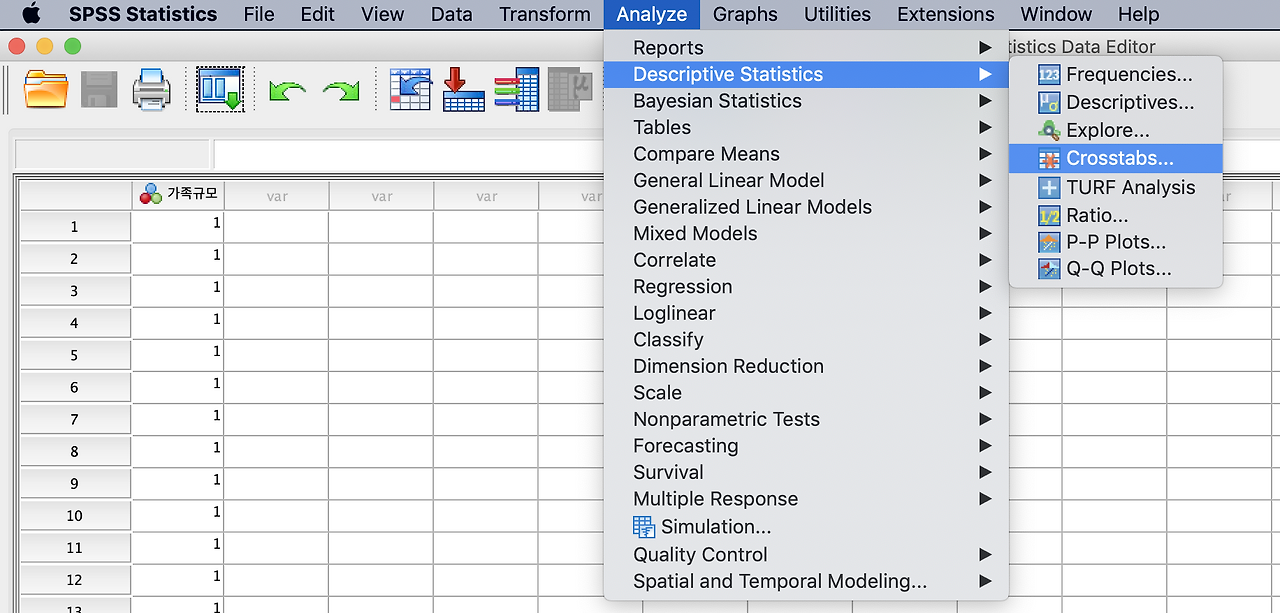Click the TURF Analysis plus icon
The image size is (1280, 613).
[1049, 187]
